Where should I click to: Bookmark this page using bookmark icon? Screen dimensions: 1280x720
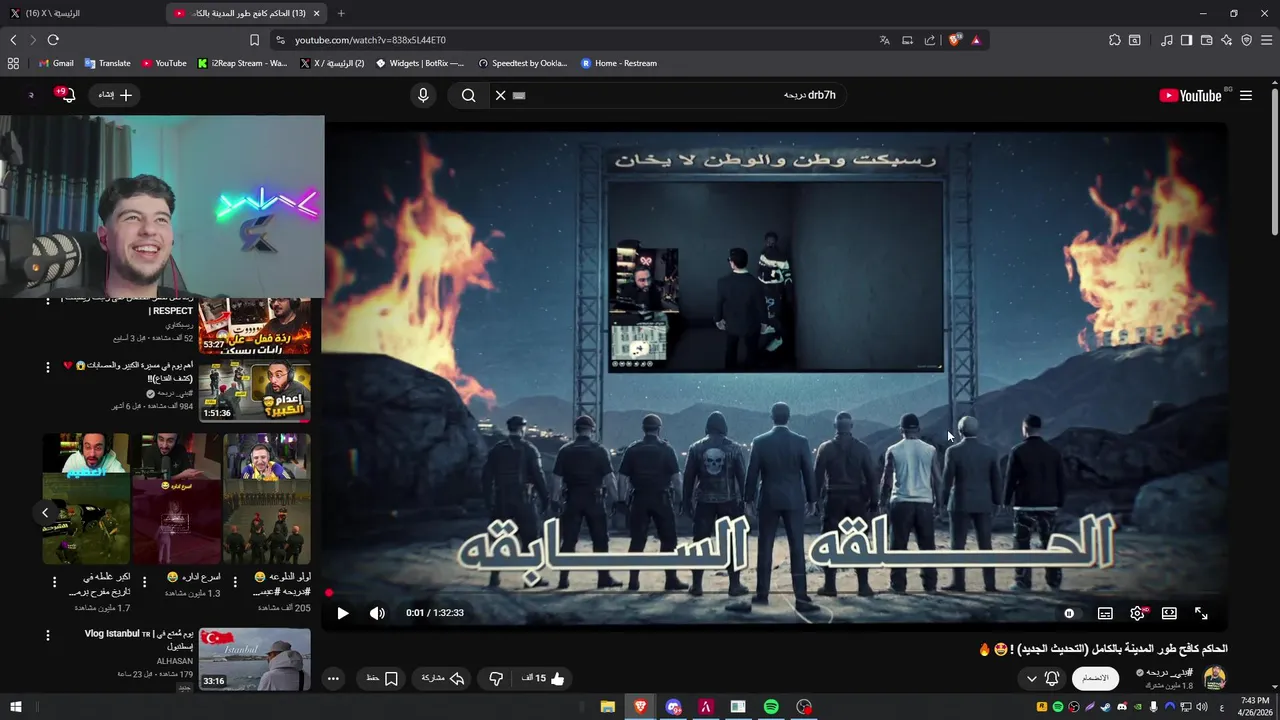(254, 40)
